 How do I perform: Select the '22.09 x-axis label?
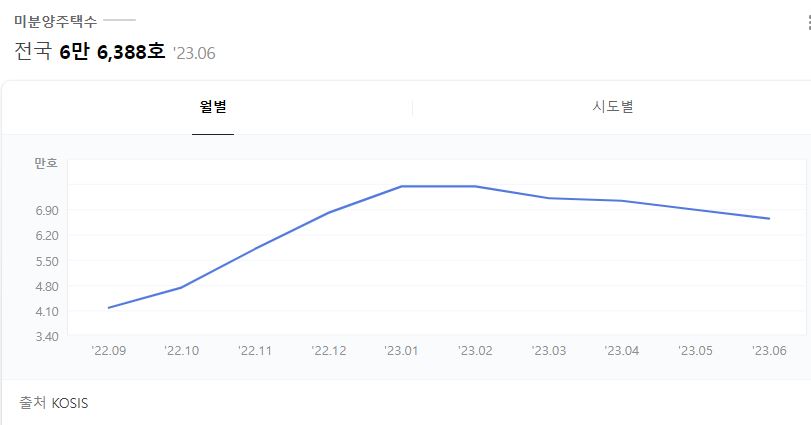[x=108, y=351]
